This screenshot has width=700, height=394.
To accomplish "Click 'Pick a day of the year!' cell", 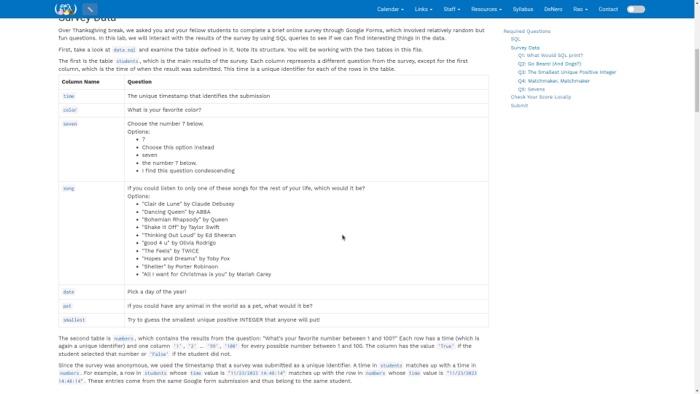I will (306, 292).
